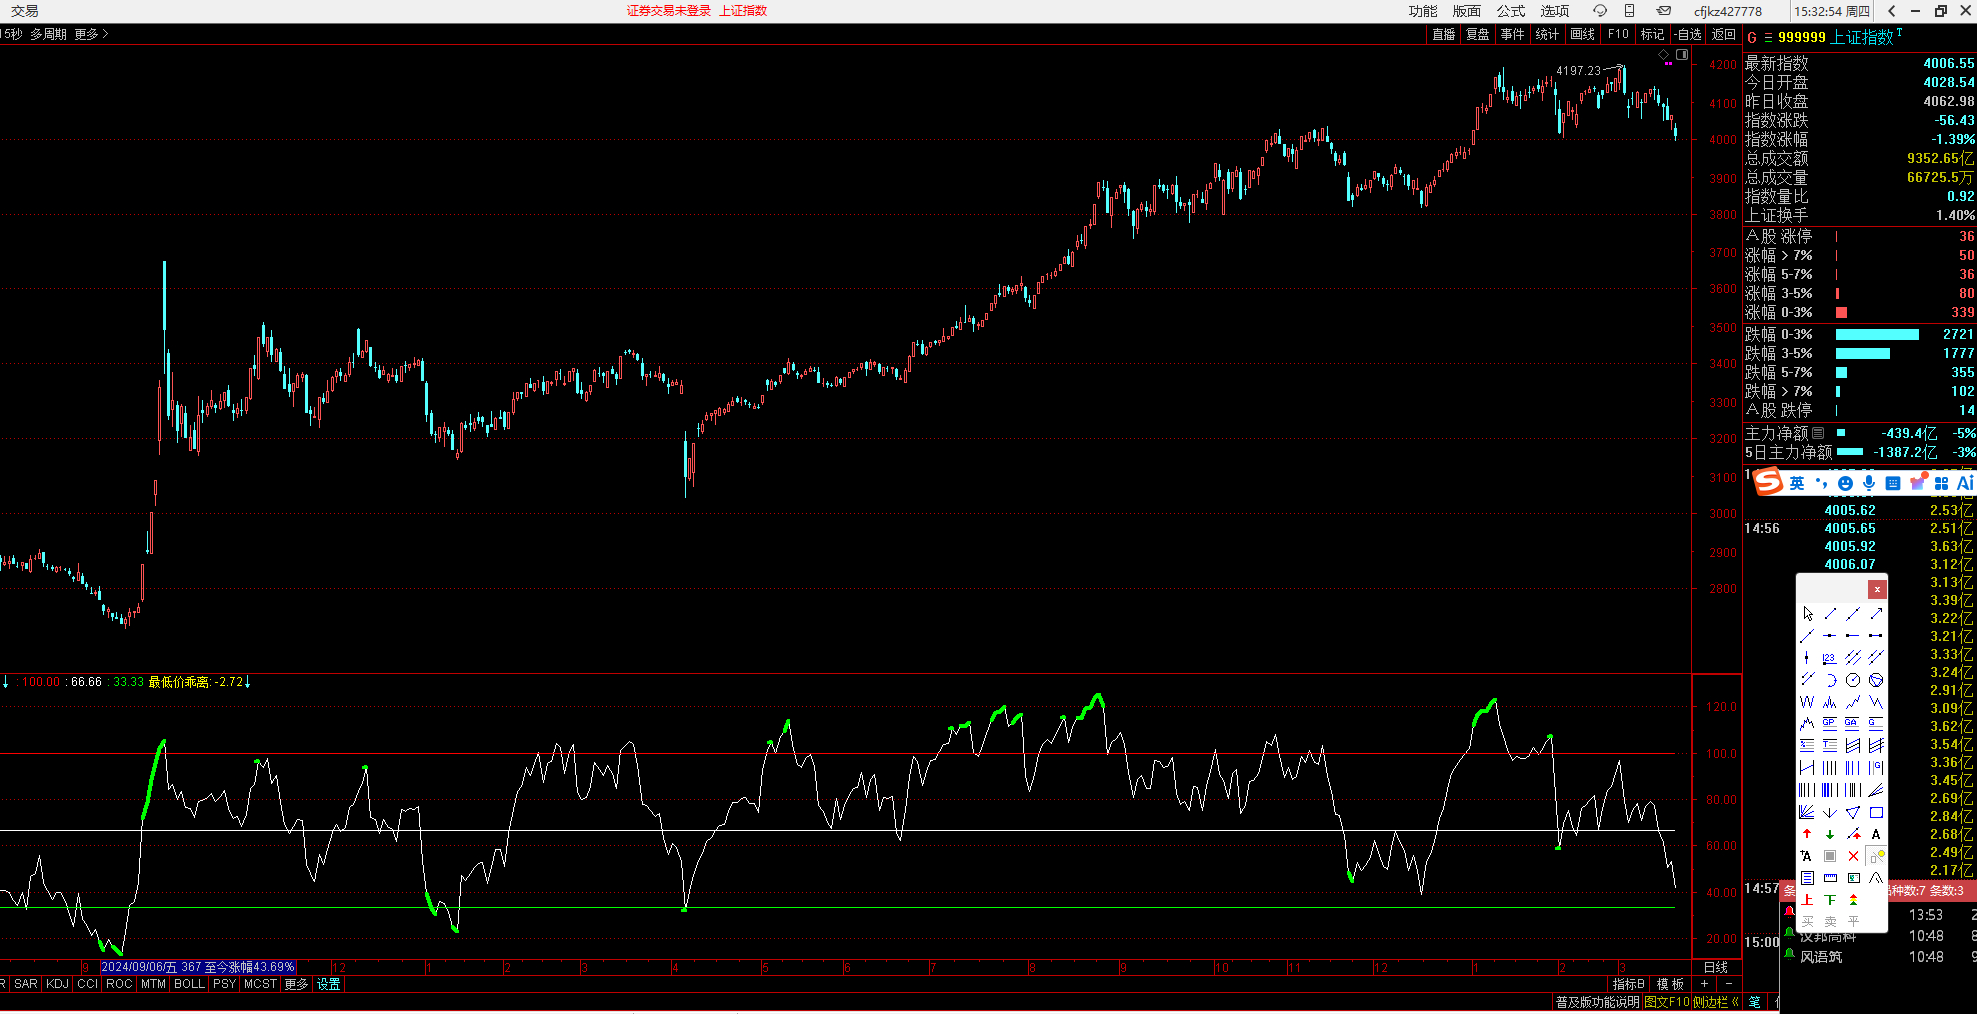Click the Sogou input method S logo
The image size is (1977, 1014).
pos(1768,482)
